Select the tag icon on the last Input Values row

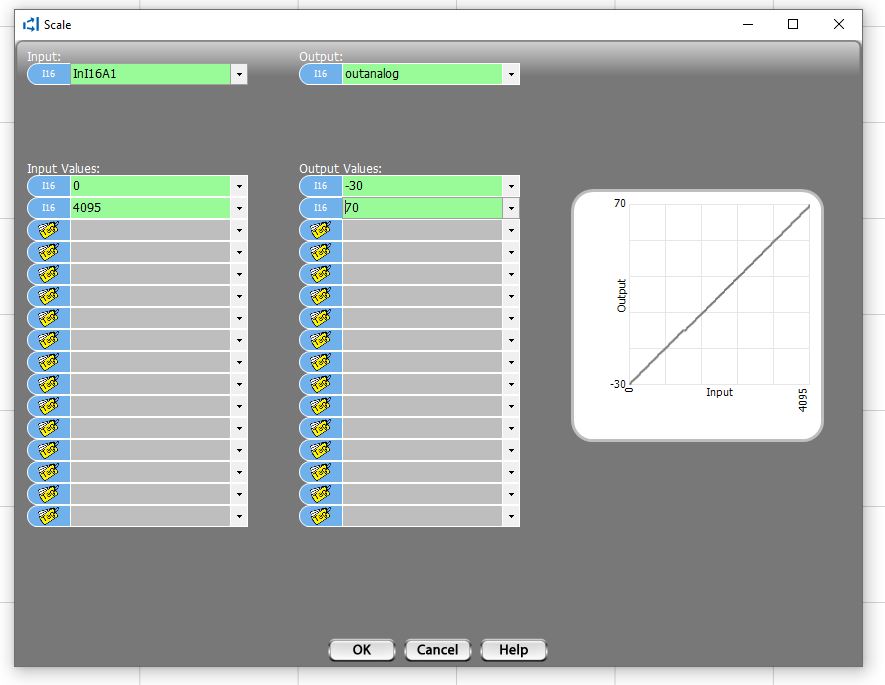coord(49,516)
